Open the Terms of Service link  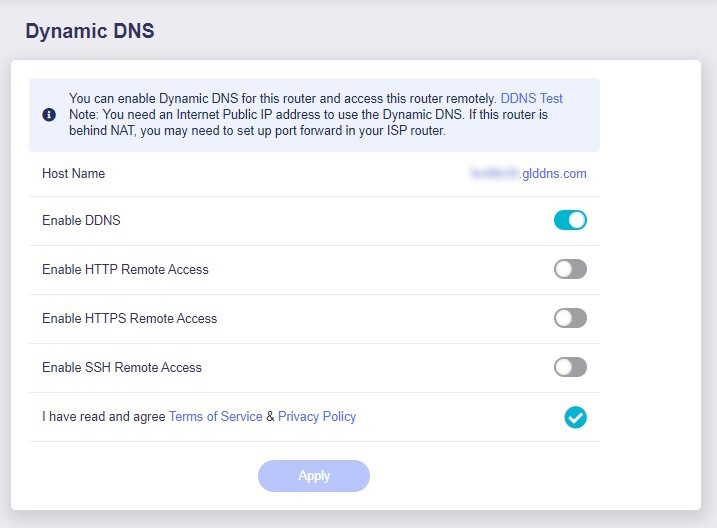tap(215, 417)
